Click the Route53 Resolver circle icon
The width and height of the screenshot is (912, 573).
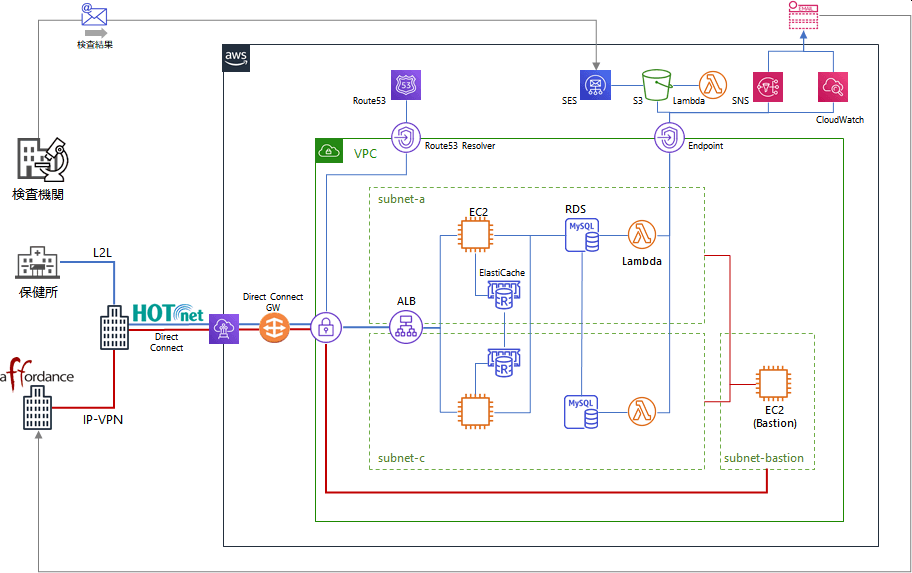[405, 138]
